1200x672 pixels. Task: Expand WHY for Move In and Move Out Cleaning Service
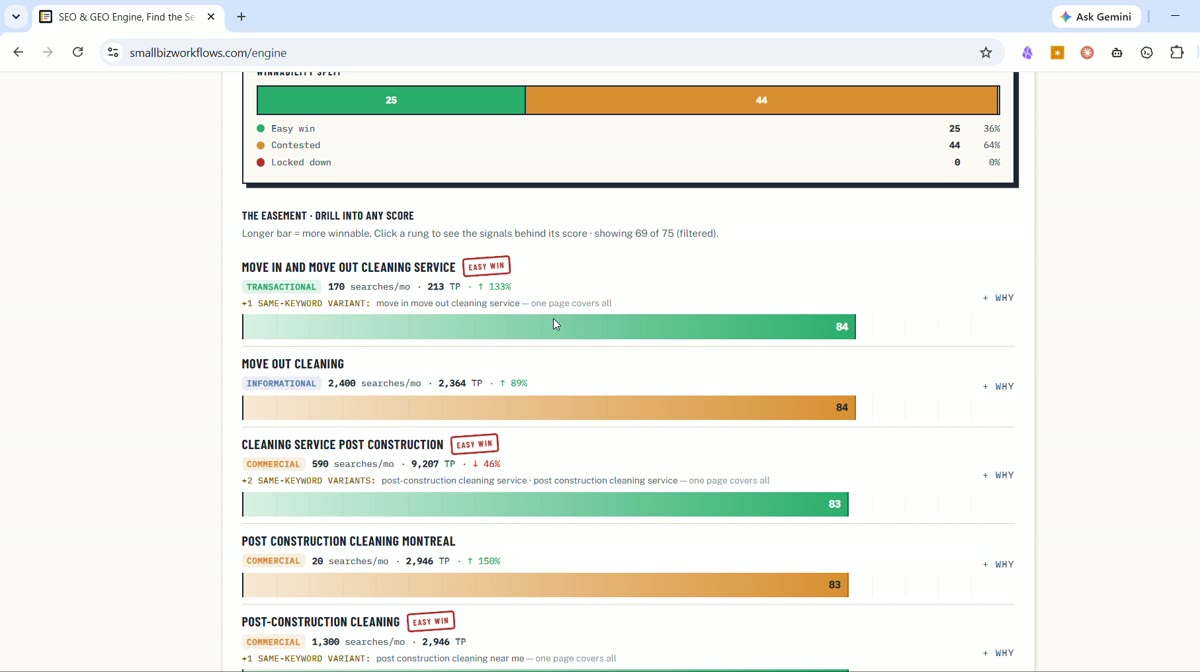(x=998, y=298)
